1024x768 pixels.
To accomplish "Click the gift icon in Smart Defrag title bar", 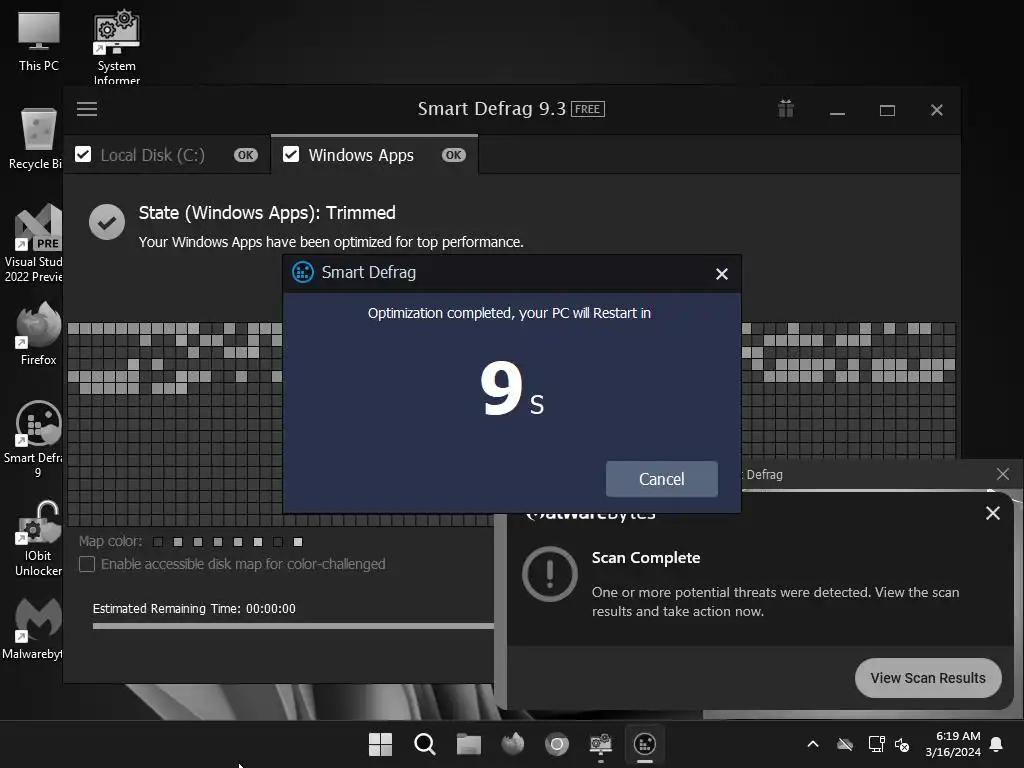I will tap(786, 108).
